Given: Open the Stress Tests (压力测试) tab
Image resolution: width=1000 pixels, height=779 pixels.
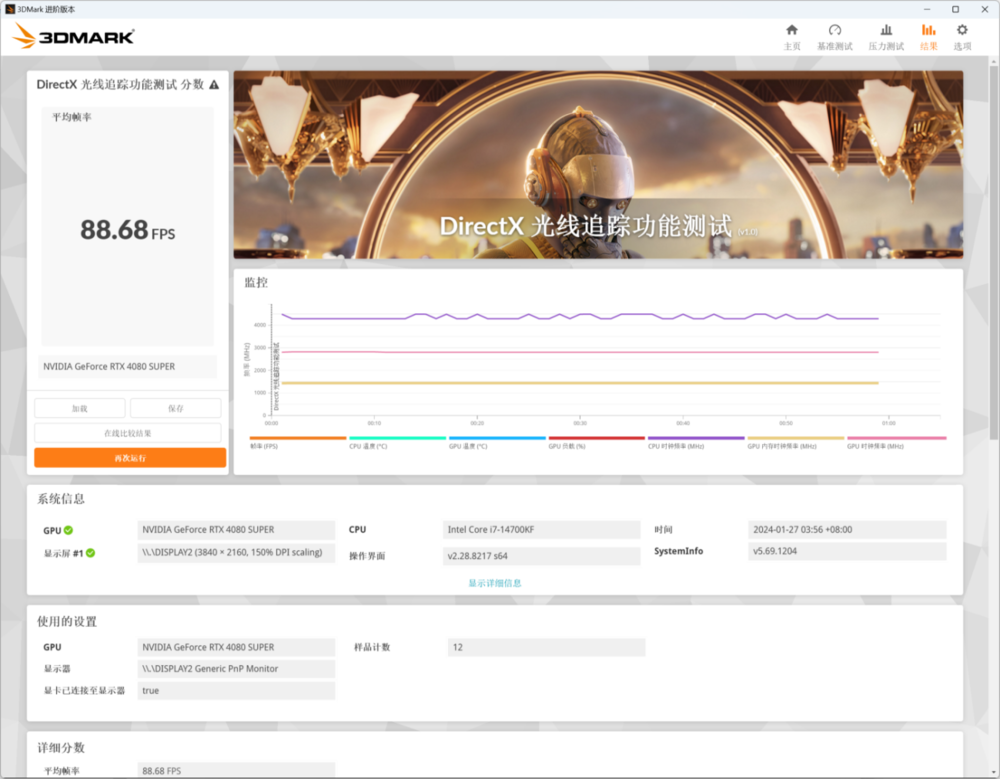Looking at the screenshot, I should click(x=886, y=37).
